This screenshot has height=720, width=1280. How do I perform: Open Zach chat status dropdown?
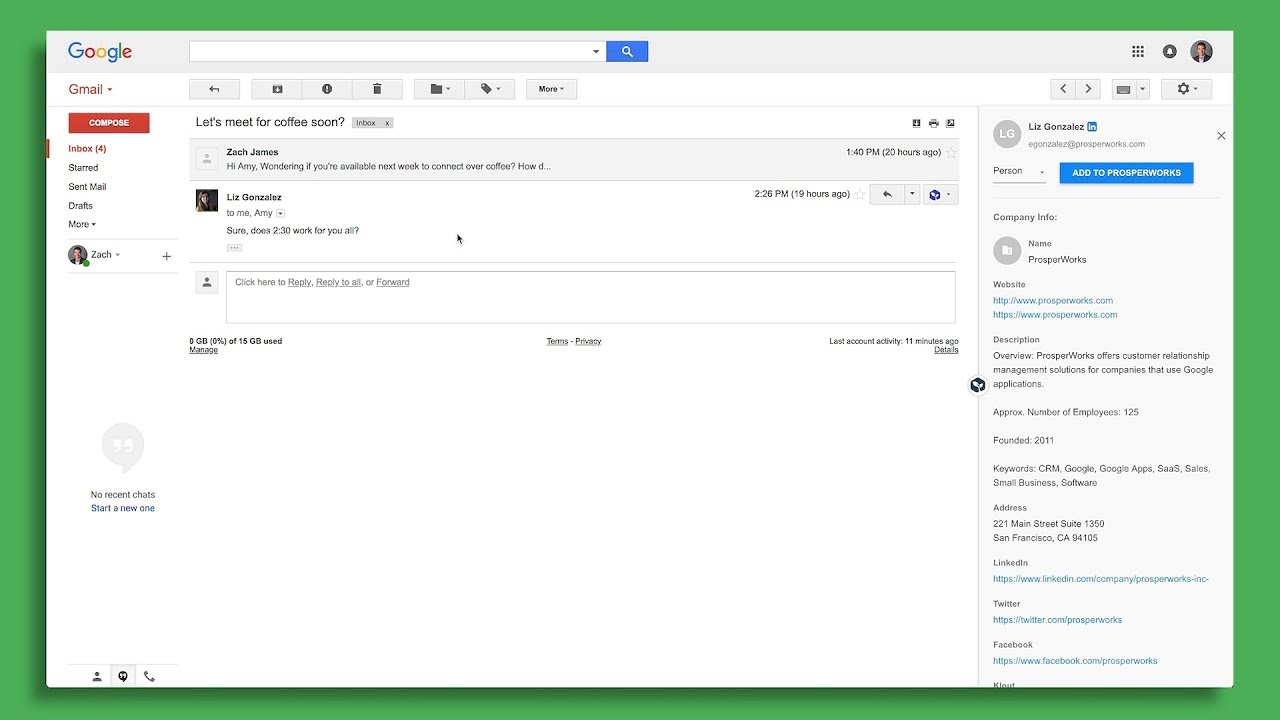point(105,255)
